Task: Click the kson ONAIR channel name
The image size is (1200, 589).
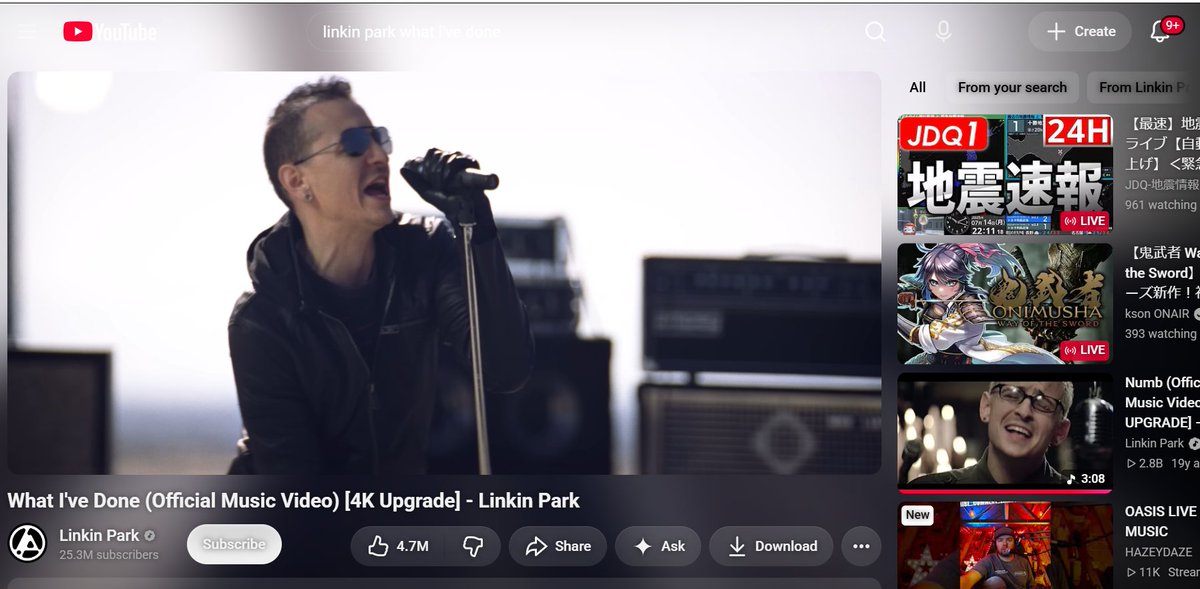Action: (x=1157, y=314)
